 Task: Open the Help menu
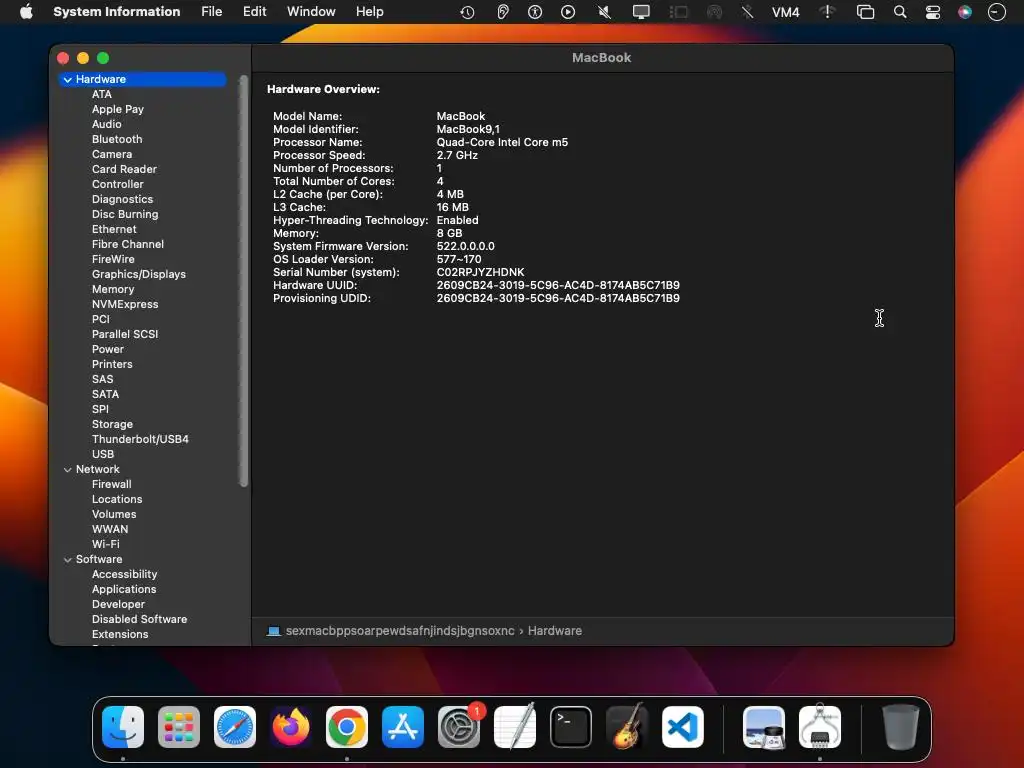[370, 12]
